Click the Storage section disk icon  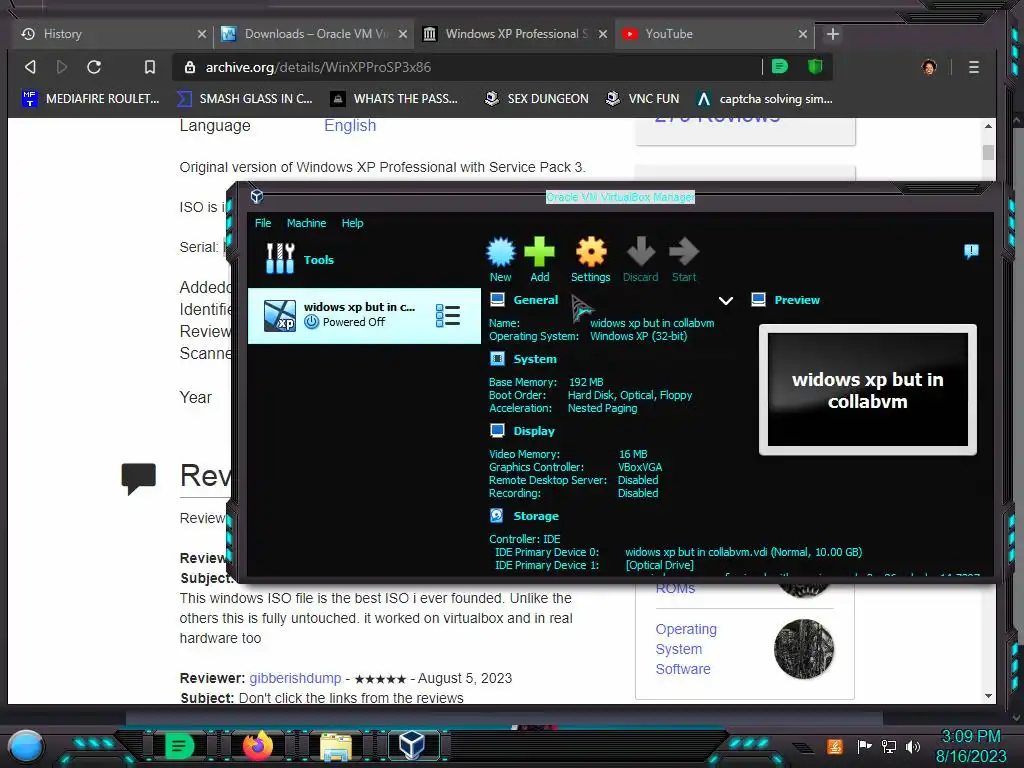tap(497, 515)
